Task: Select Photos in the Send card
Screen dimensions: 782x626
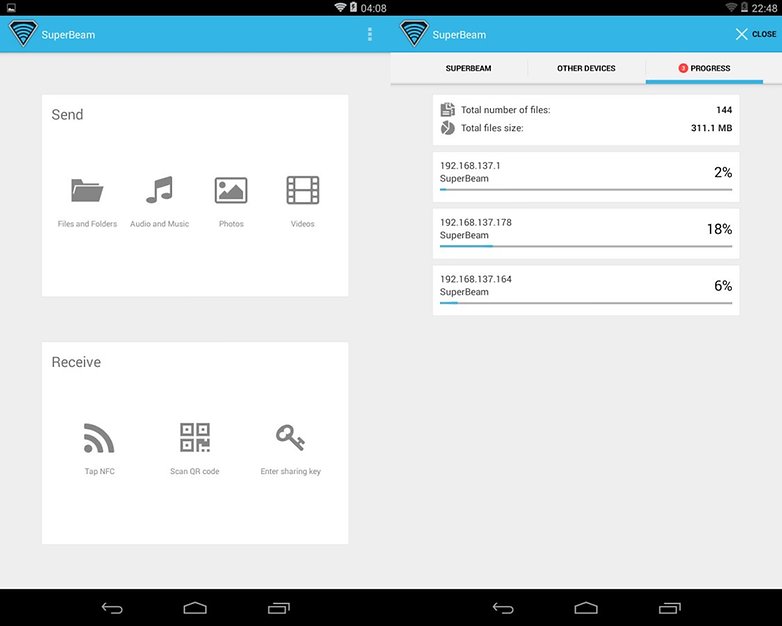Action: coord(231,202)
